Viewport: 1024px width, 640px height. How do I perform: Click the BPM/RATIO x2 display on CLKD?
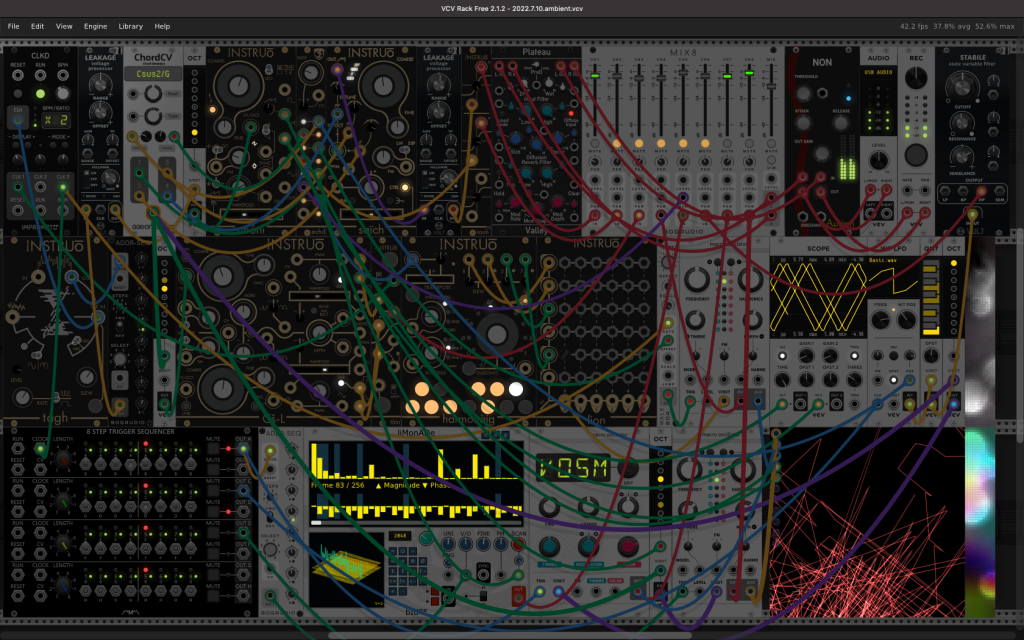pyautogui.click(x=56, y=120)
